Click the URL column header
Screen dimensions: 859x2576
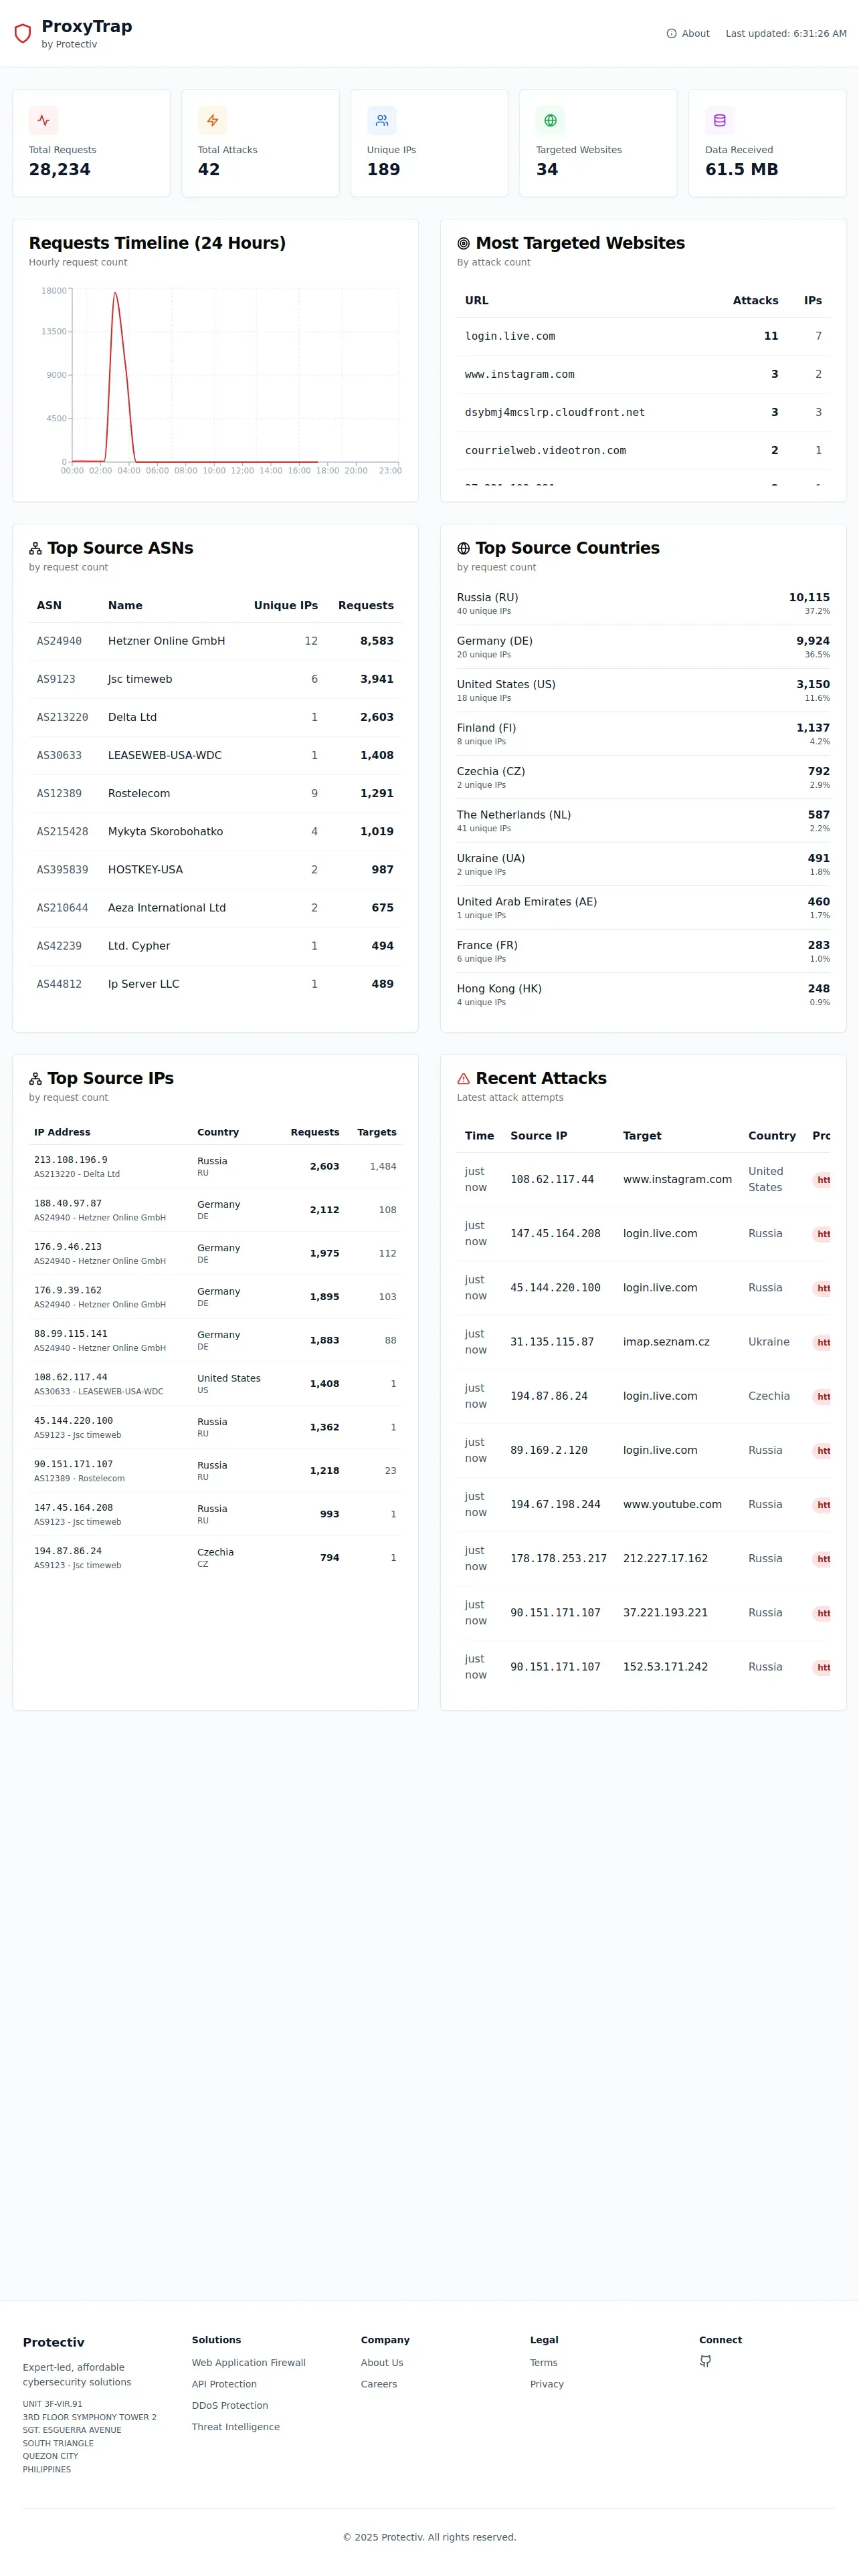click(x=476, y=300)
